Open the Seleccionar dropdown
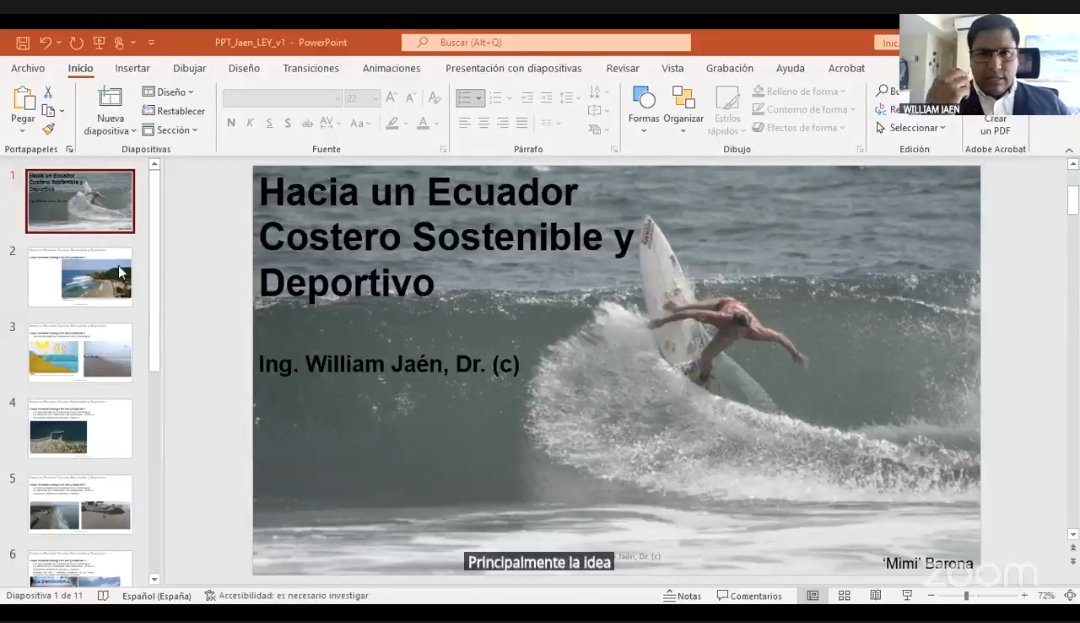1080x623 pixels. click(911, 128)
